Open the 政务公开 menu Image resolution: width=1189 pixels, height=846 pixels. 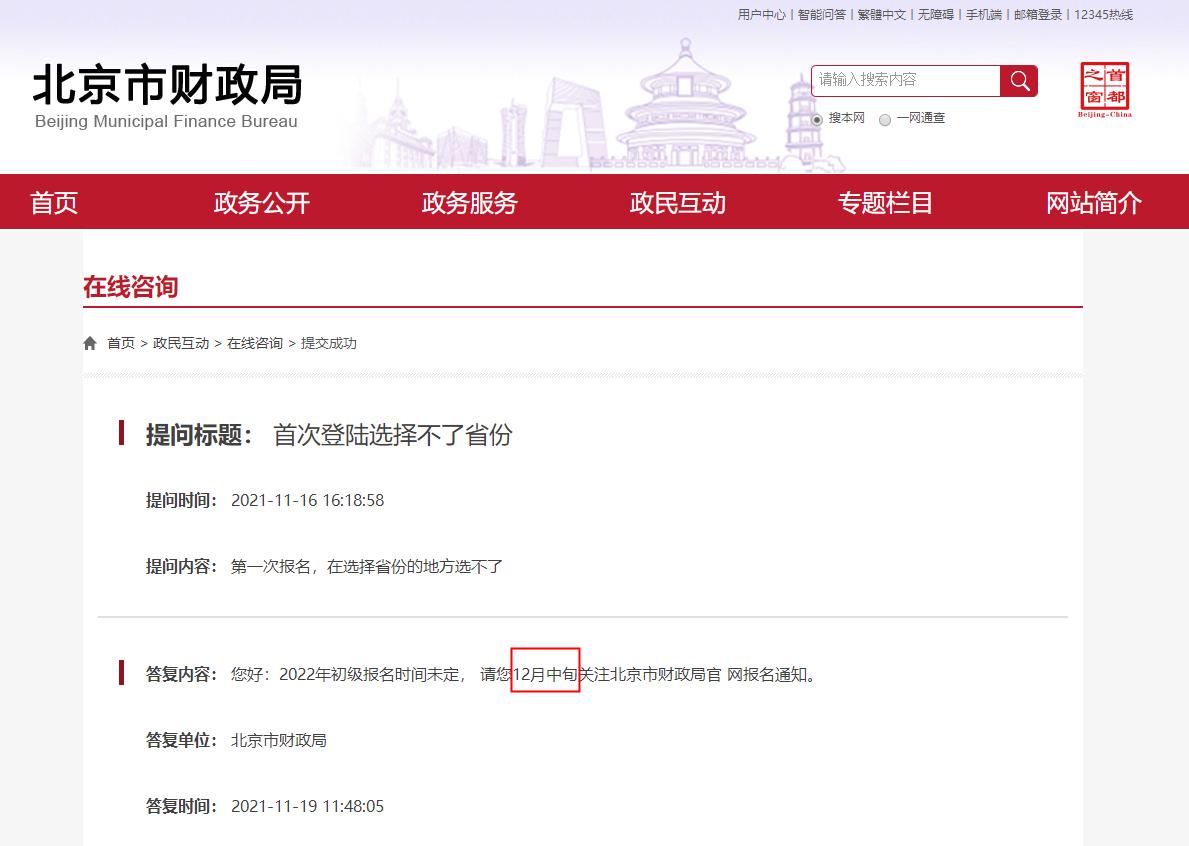pos(263,201)
